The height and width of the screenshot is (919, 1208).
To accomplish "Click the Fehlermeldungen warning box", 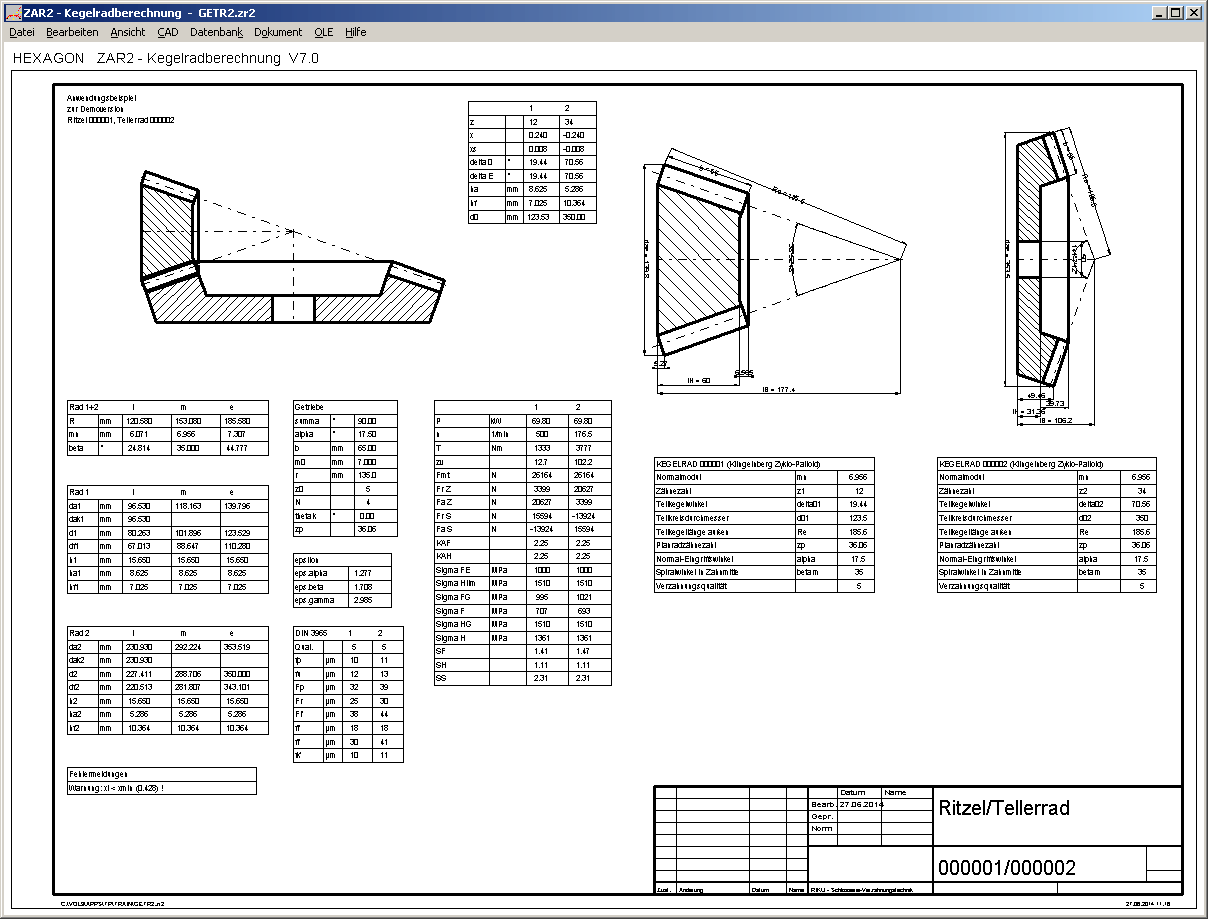I will (160, 781).
